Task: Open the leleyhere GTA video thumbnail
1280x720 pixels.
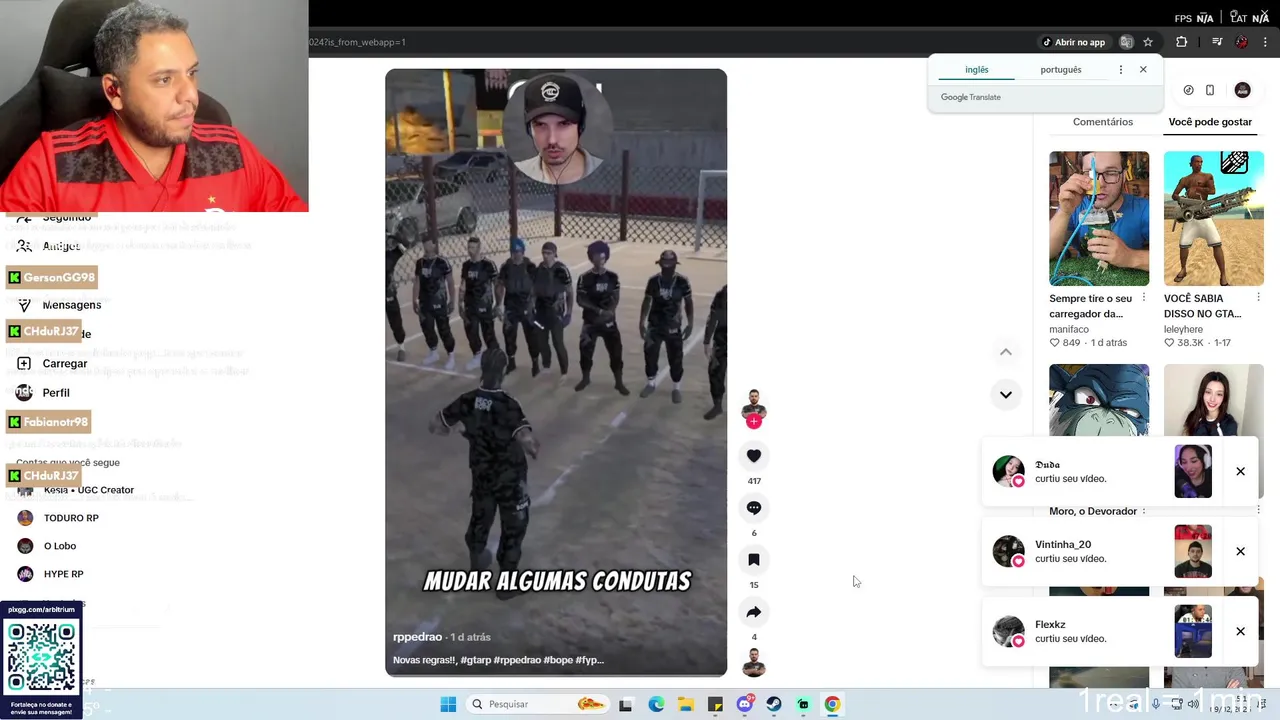Action: 1214,218
